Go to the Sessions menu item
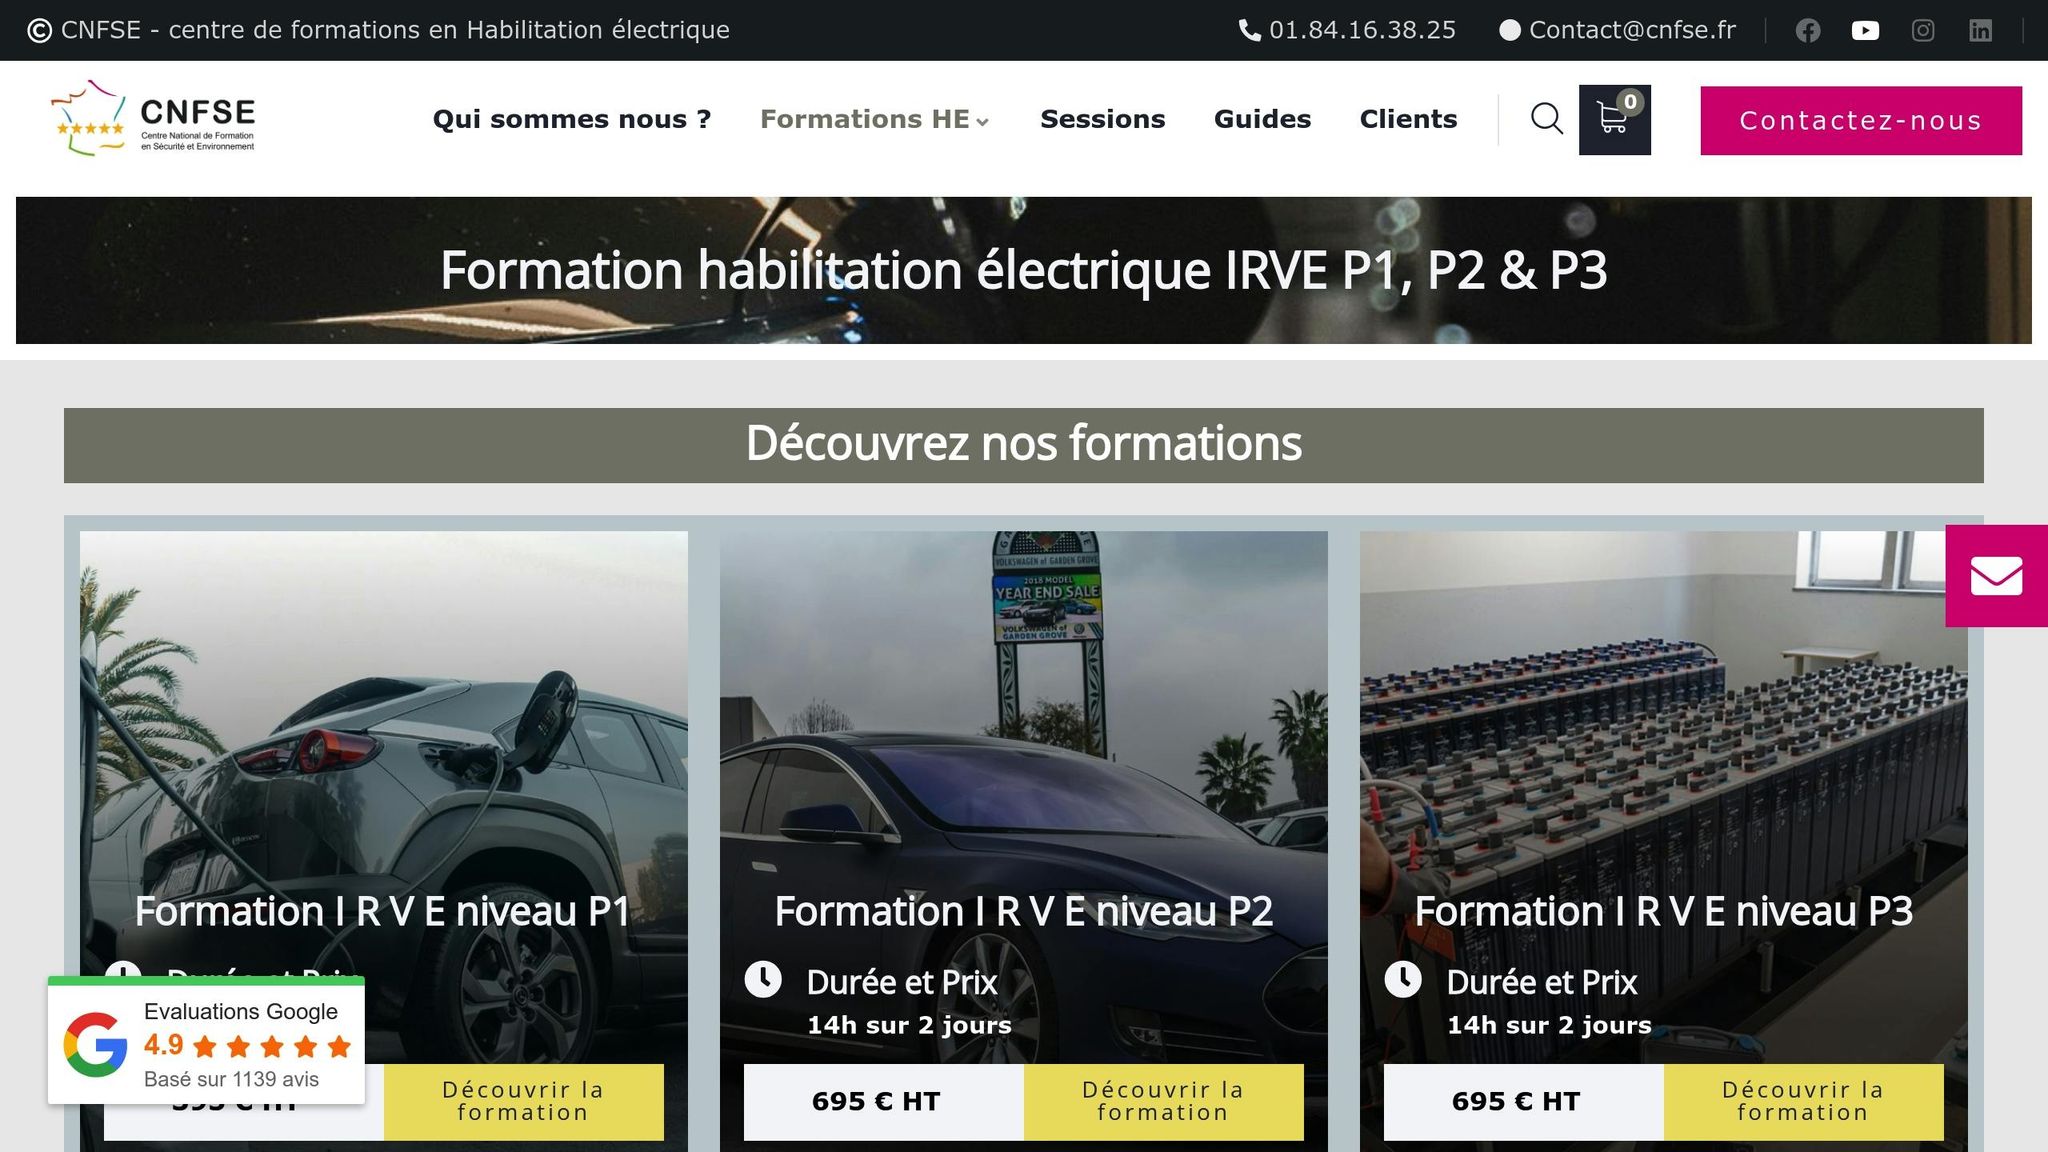 [x=1103, y=119]
